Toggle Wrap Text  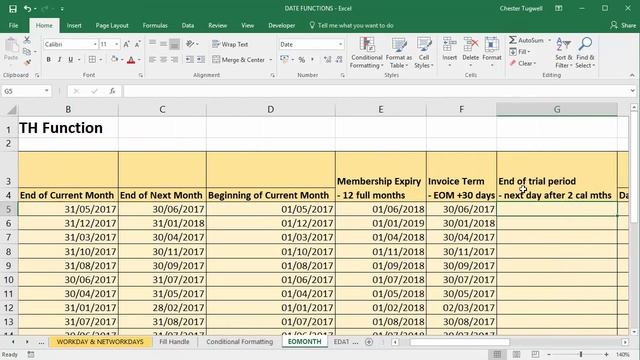pyautogui.click(x=230, y=44)
